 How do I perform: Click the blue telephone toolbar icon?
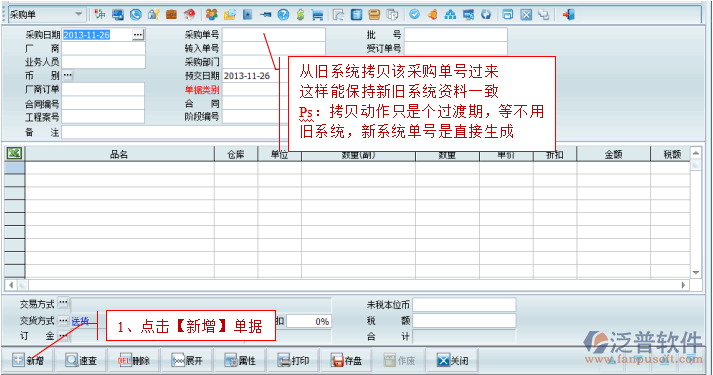tap(136, 15)
